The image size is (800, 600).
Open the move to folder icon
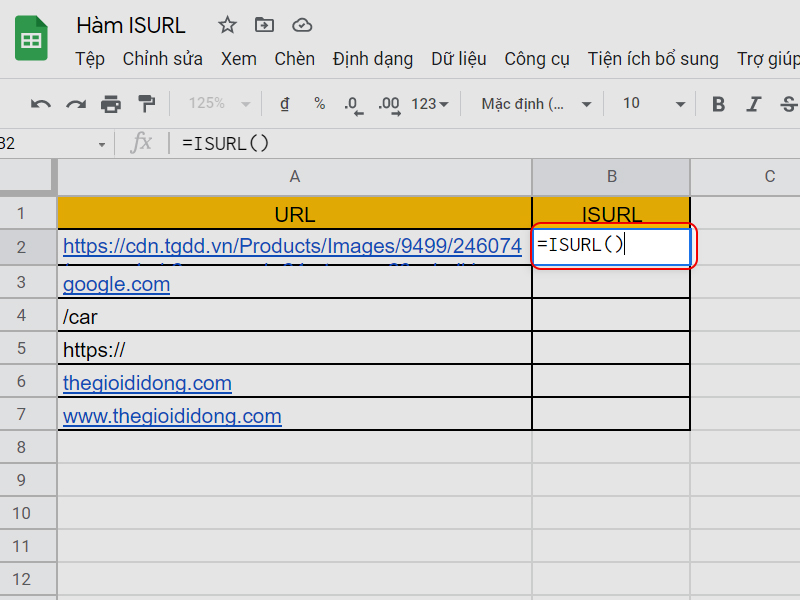click(264, 25)
